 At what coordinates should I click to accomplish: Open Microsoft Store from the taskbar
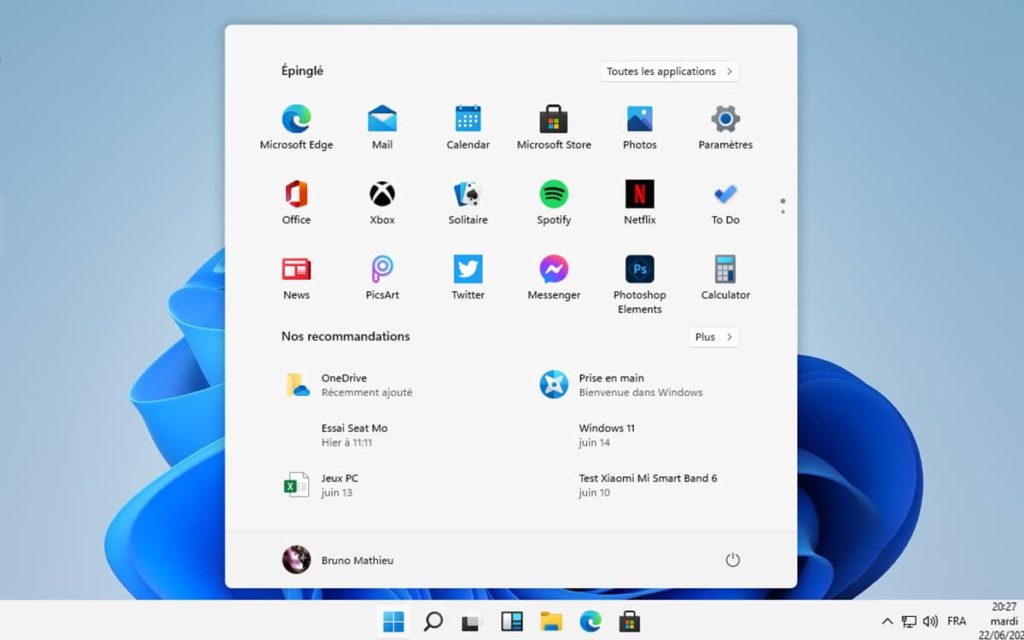pos(630,622)
